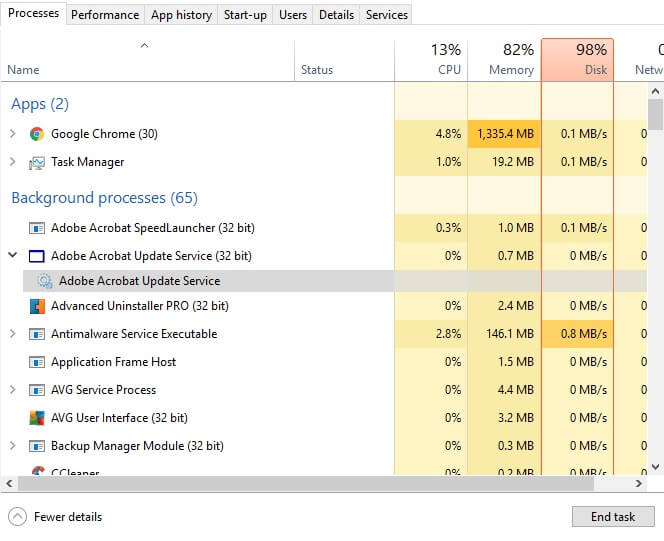Select AVG User Interface (32 bit) name
This screenshot has width=664, height=541.
coord(119,418)
